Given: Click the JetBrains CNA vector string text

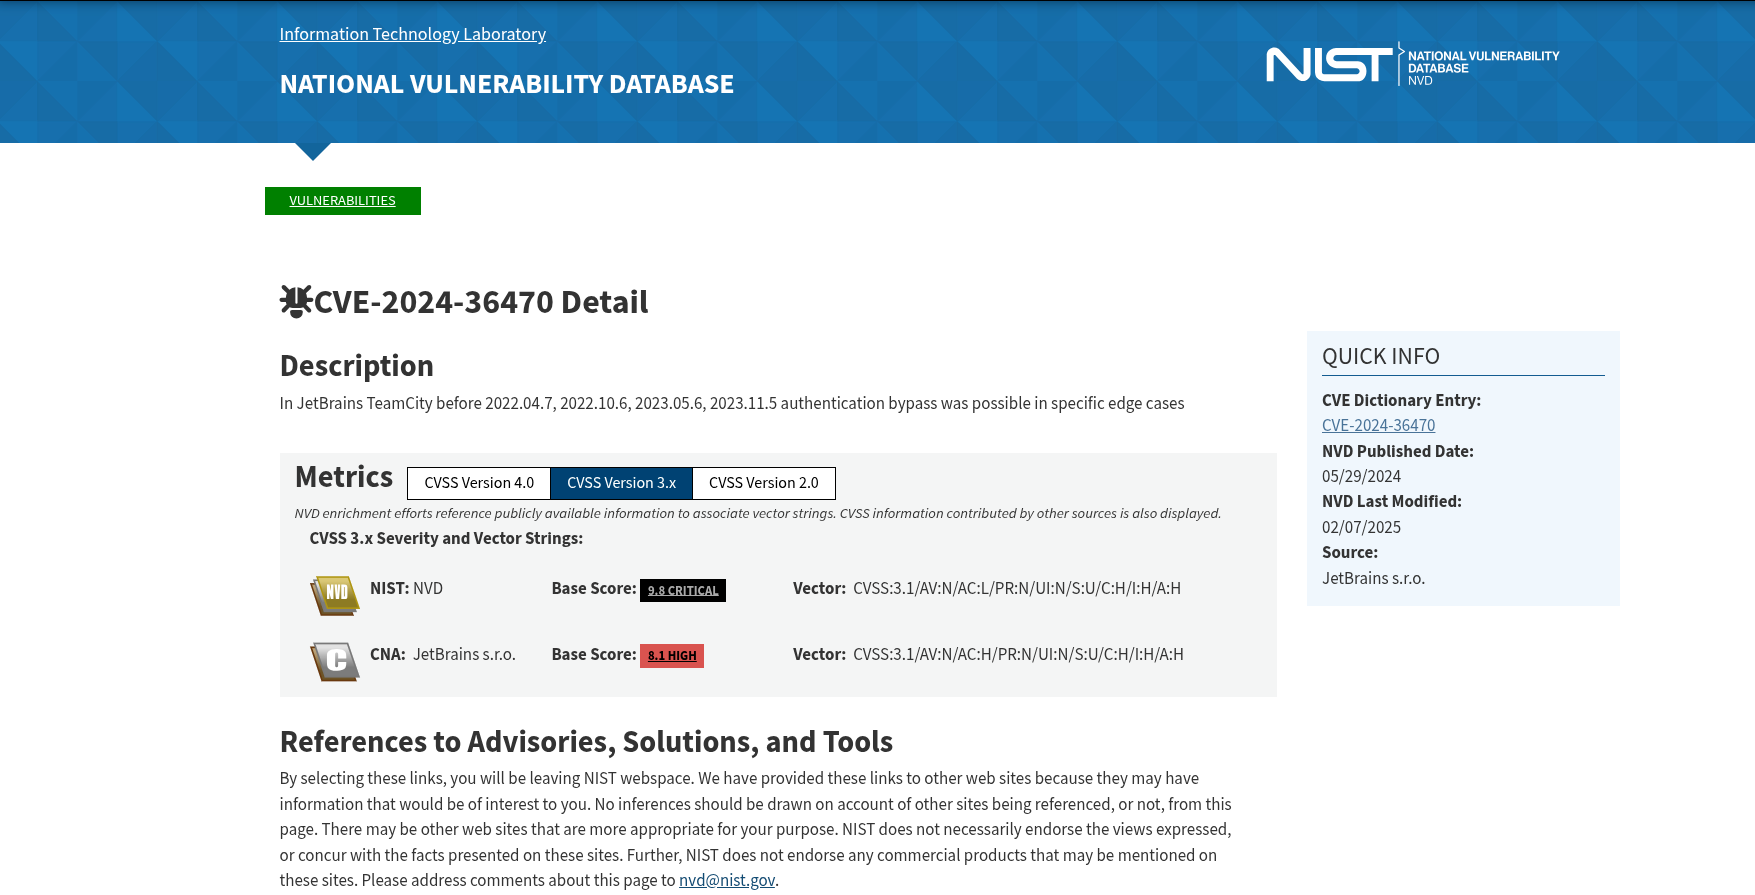Looking at the screenshot, I should 1018,654.
